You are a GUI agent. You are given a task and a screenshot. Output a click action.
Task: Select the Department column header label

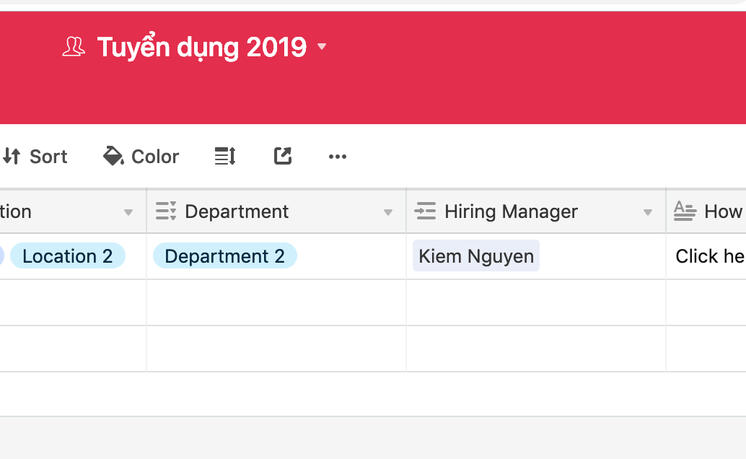pos(237,211)
